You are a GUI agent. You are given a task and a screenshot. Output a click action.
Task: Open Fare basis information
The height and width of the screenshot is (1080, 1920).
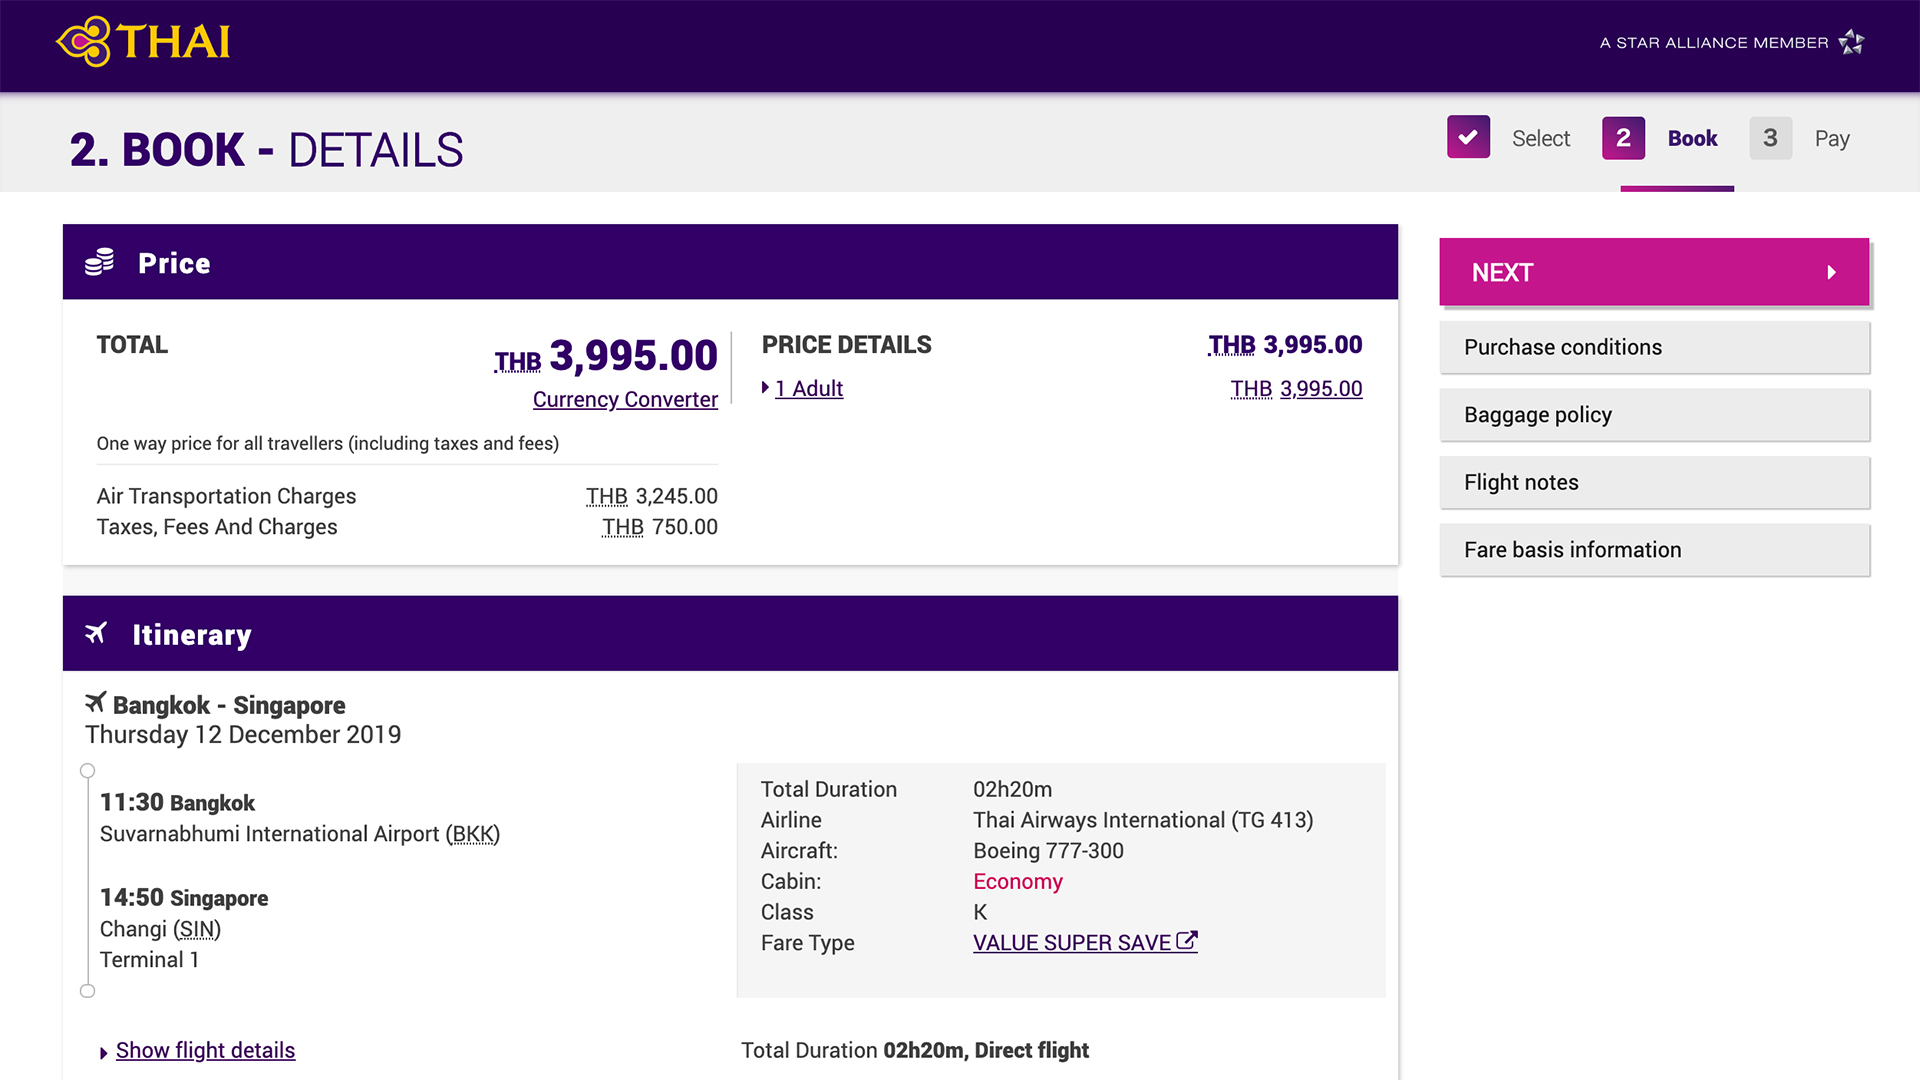pos(1654,550)
